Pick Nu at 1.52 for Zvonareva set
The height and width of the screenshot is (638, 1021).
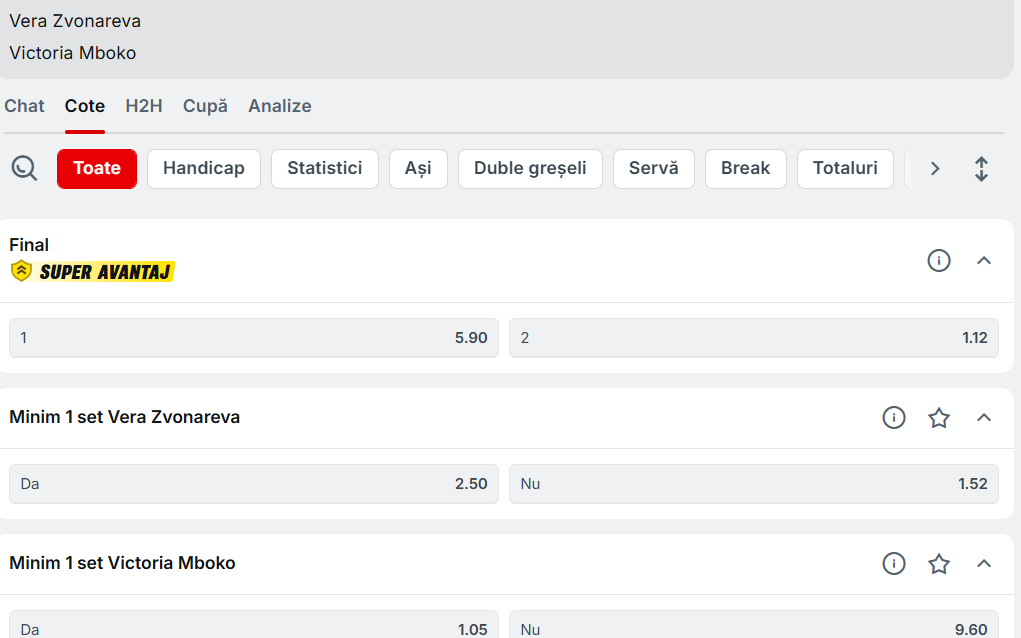coord(753,484)
